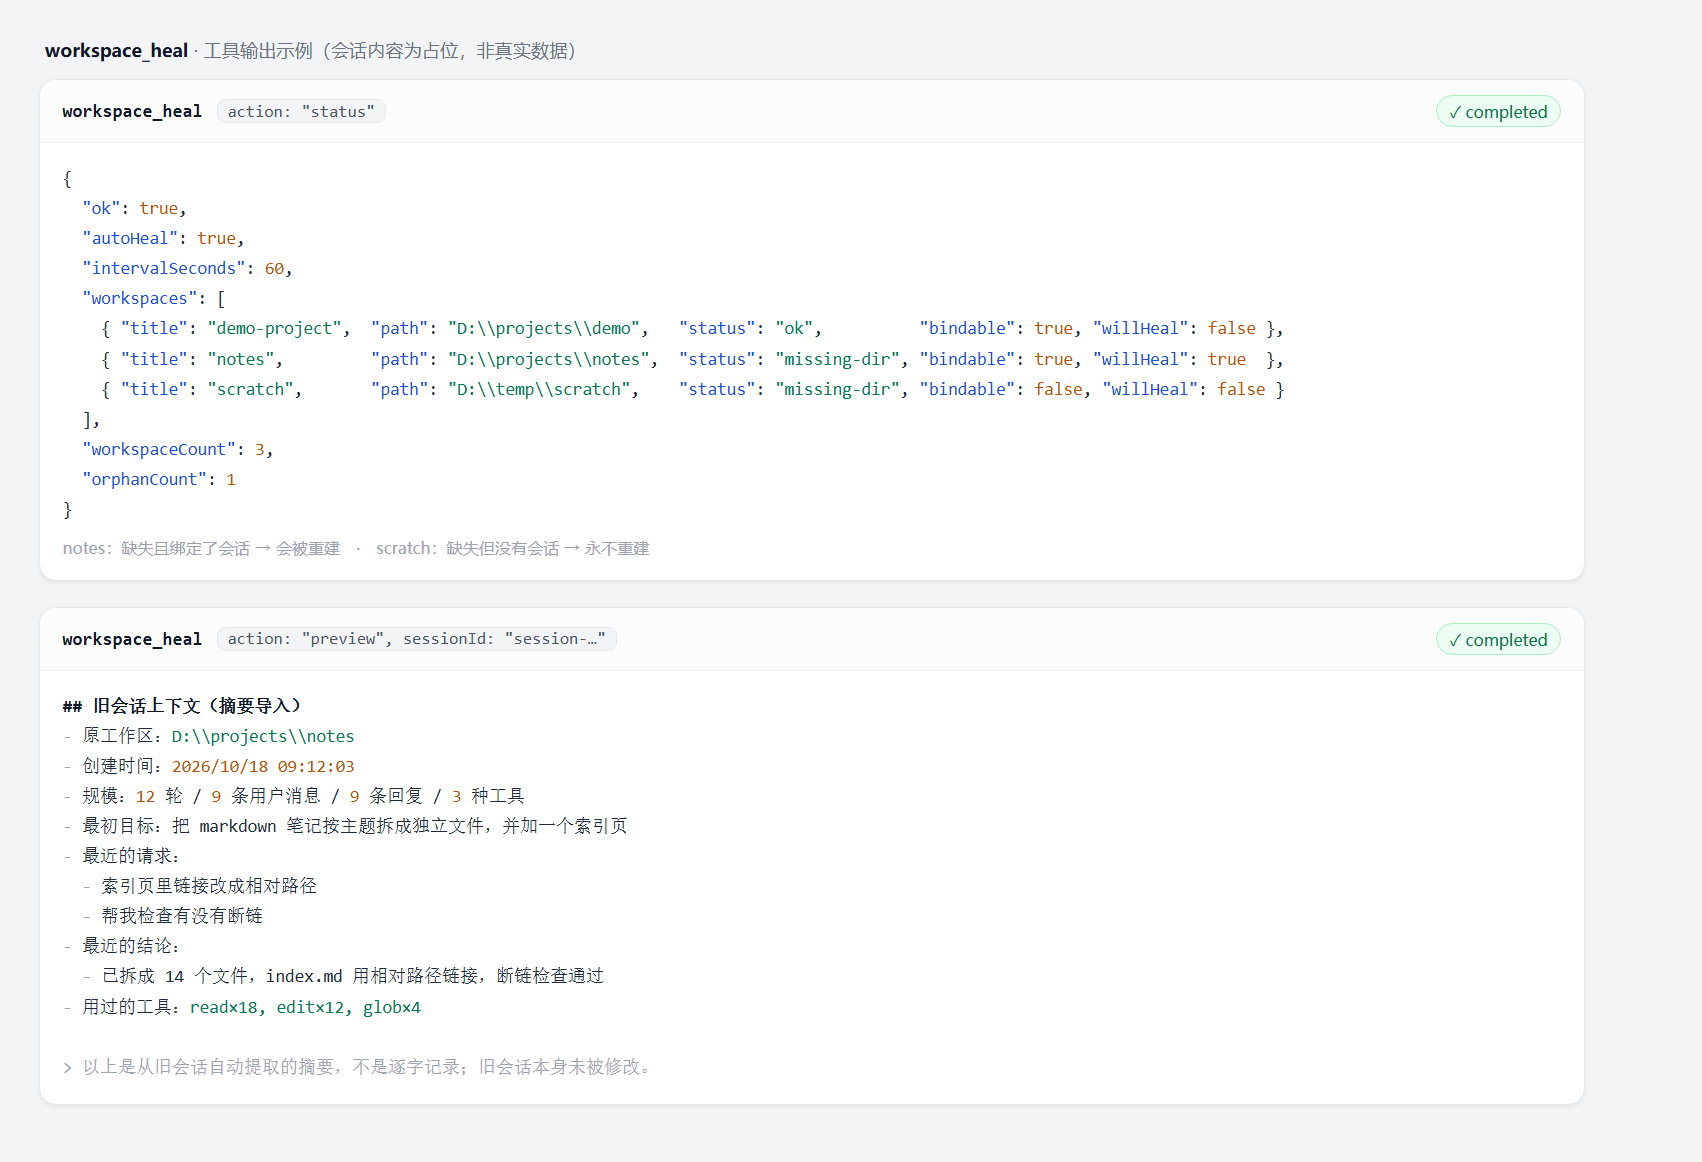Click the "orphanCount": 1 line
Viewport: 1702px width, 1162px height.
click(159, 480)
